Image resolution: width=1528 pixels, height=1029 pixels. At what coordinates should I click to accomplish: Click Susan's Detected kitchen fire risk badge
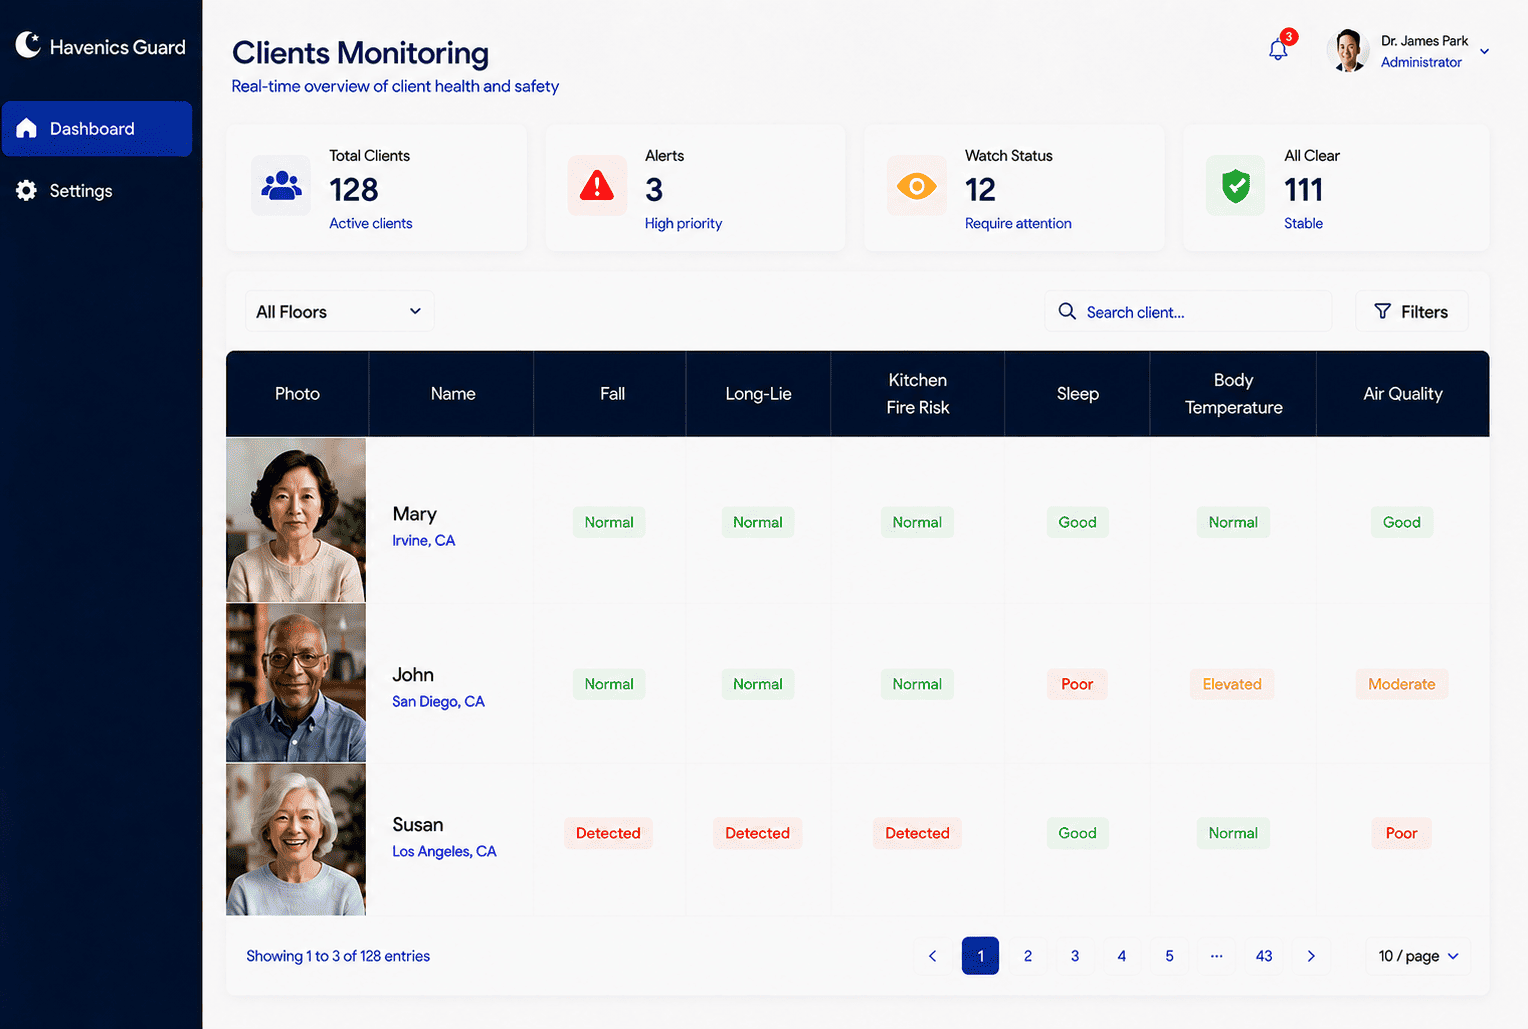tap(917, 833)
